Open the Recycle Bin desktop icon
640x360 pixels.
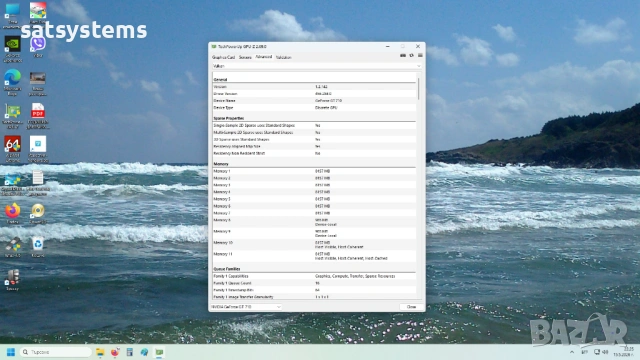38,247
